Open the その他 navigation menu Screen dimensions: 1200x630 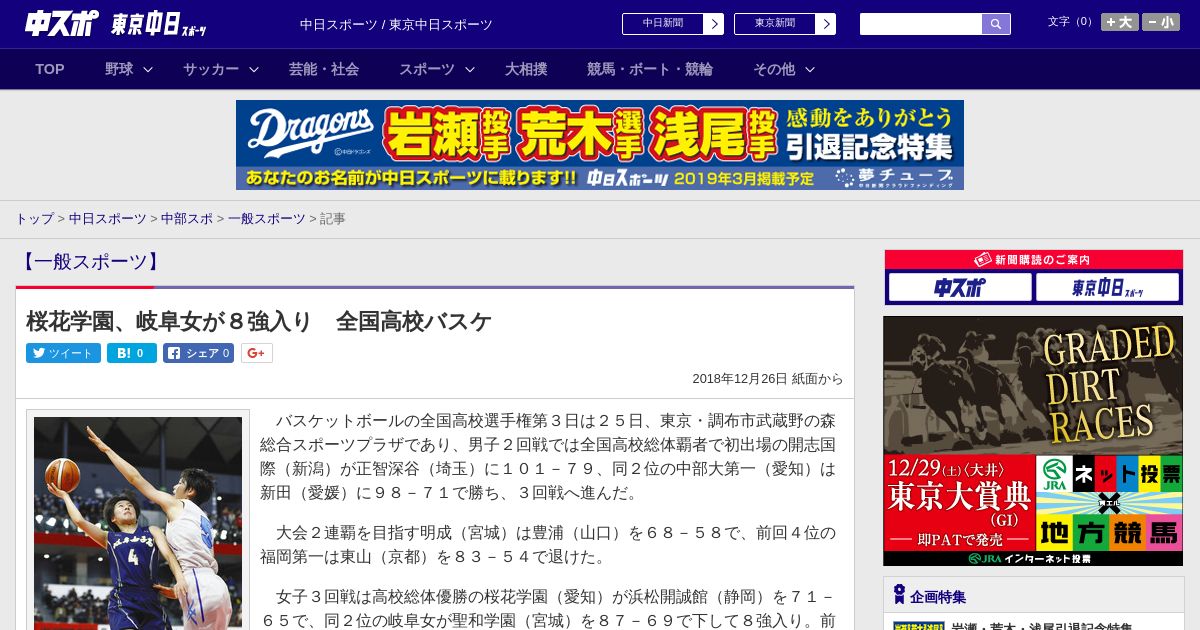coord(774,69)
